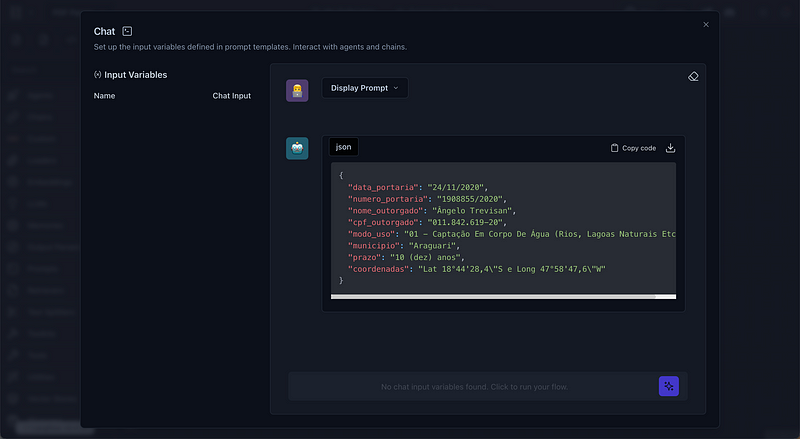
Task: Click the purple run flow button
Action: pos(668,386)
